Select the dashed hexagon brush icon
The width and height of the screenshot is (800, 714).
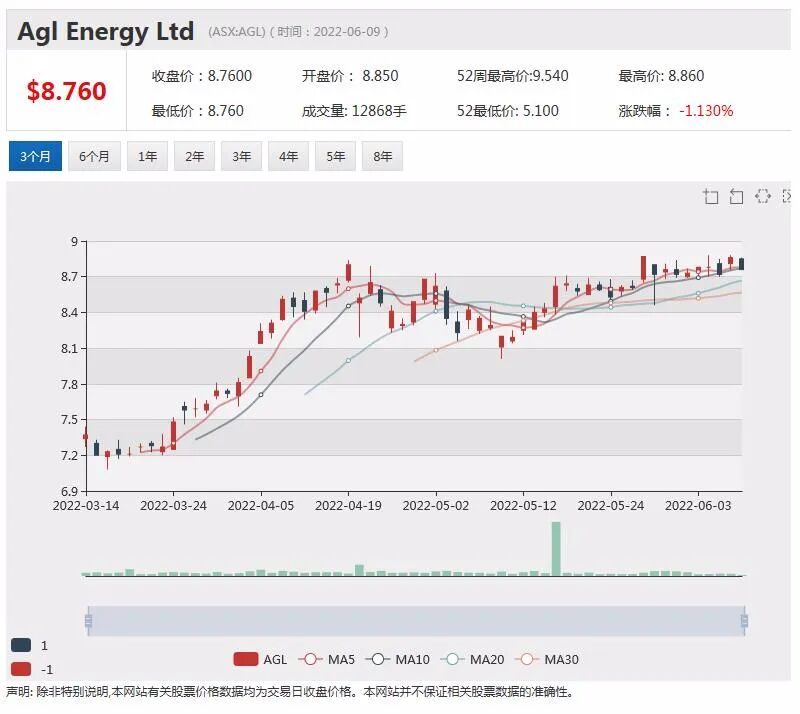(x=763, y=196)
